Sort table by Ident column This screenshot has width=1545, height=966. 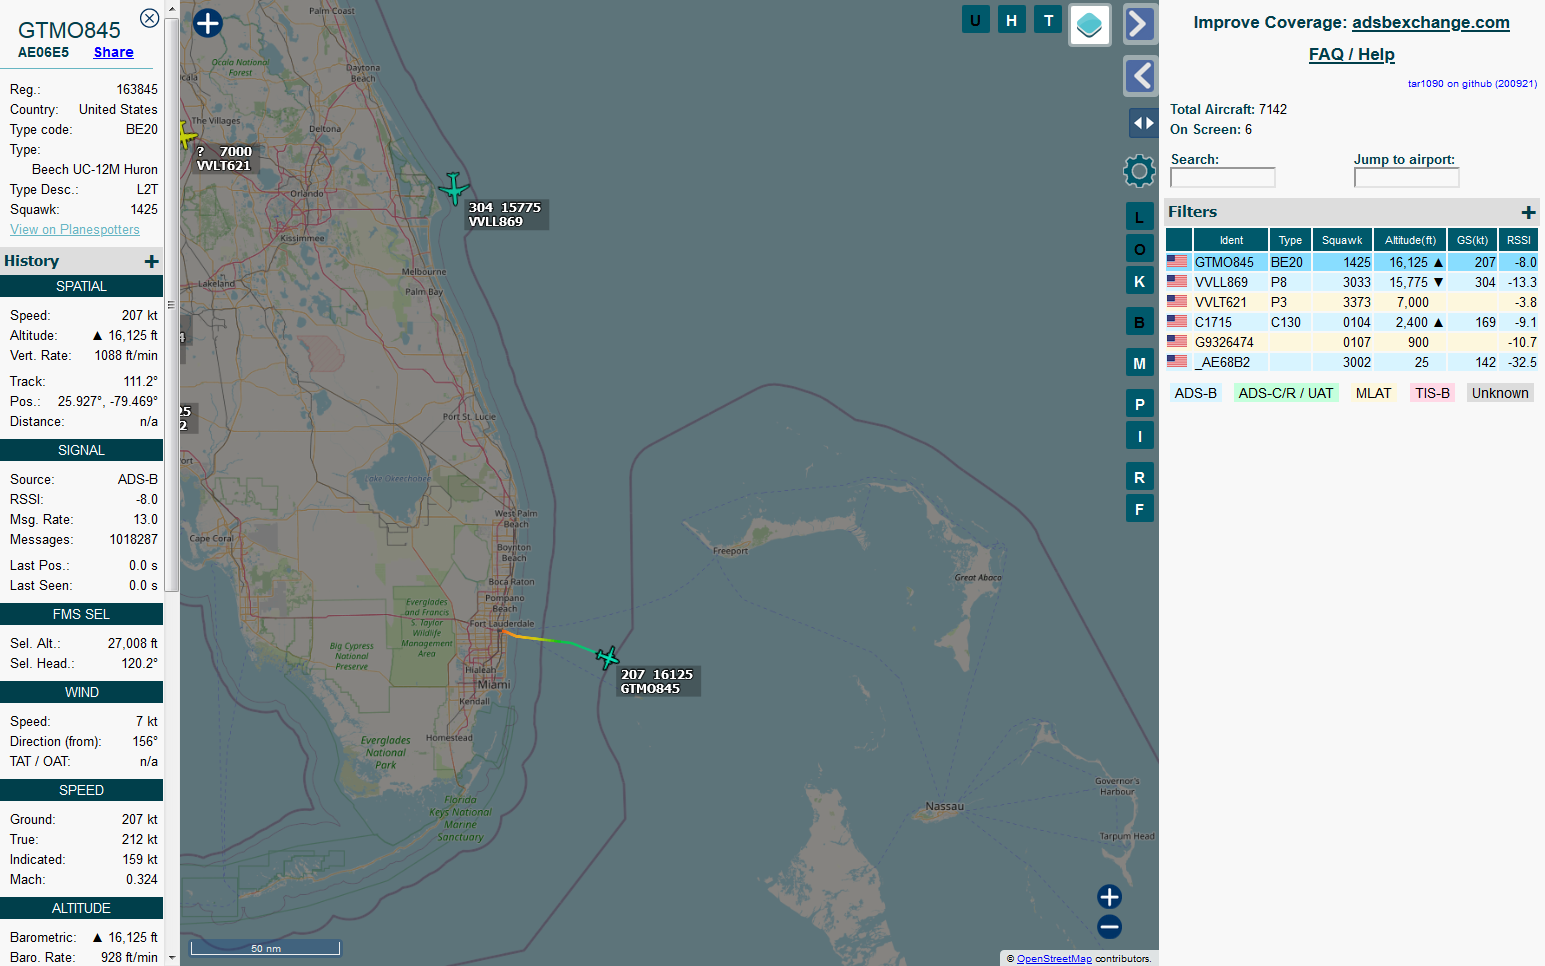1231,240
